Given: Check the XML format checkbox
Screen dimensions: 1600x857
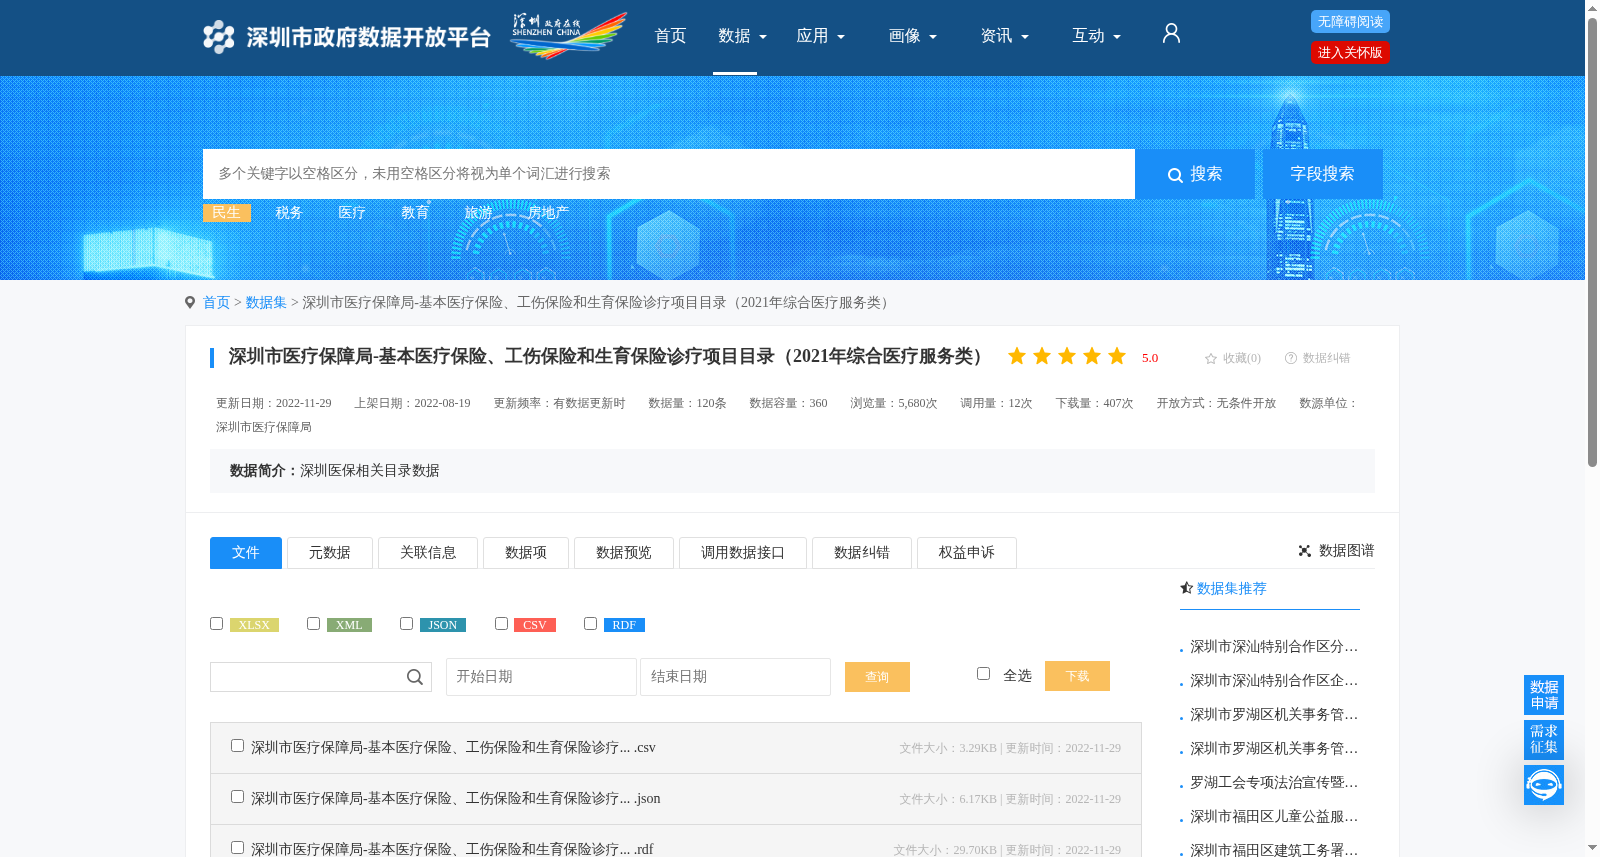Looking at the screenshot, I should tap(313, 624).
